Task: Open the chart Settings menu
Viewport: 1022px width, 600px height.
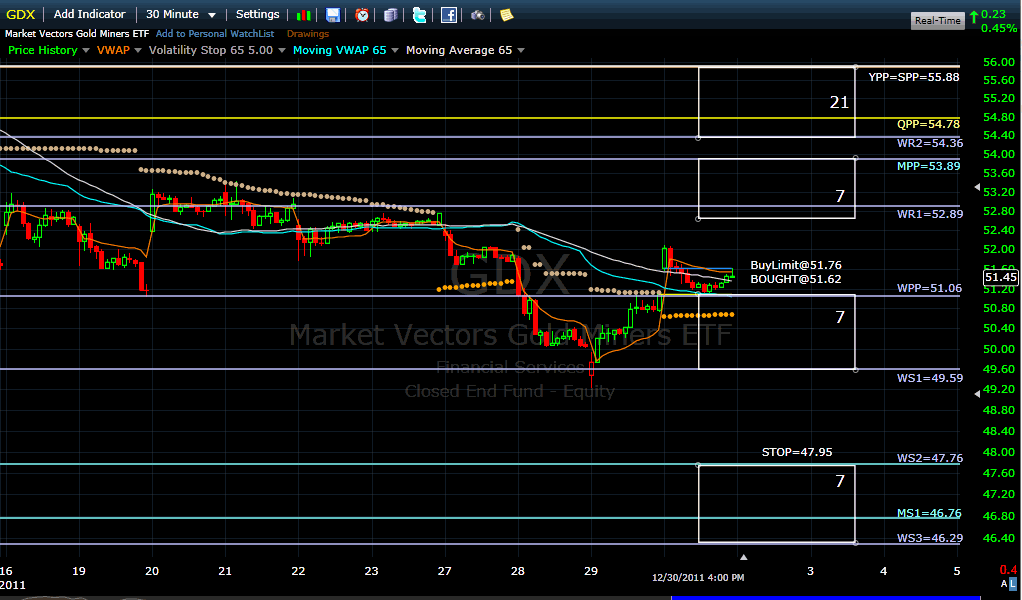Action: (x=257, y=14)
